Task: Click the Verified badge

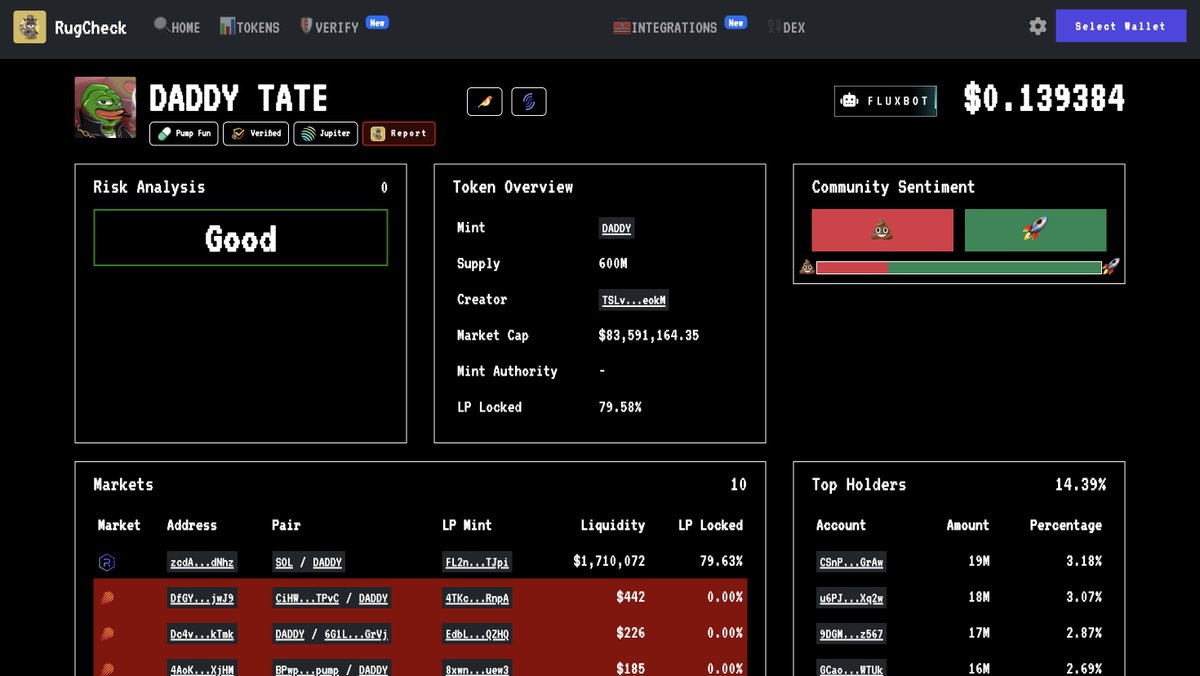Action: pos(256,133)
